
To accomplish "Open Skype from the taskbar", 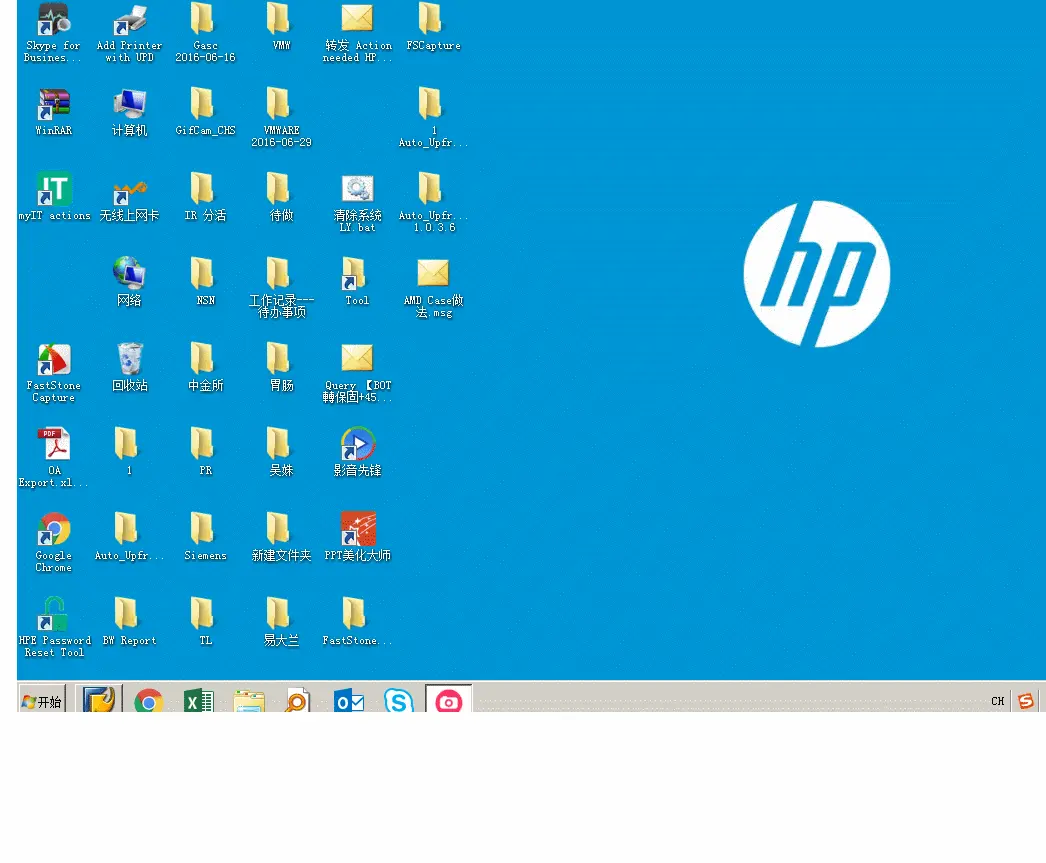I will point(398,700).
